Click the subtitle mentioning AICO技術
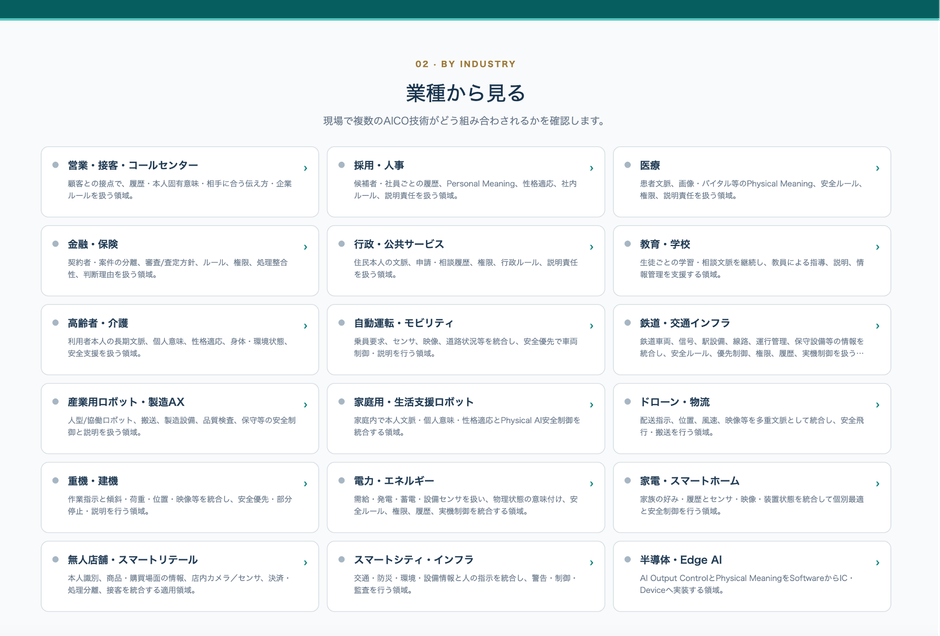 (x=465, y=121)
